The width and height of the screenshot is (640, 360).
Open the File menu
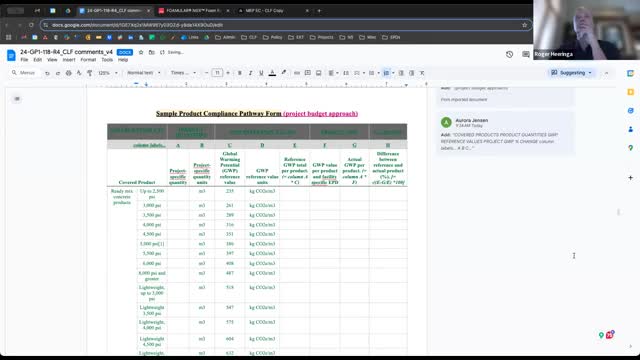24,60
